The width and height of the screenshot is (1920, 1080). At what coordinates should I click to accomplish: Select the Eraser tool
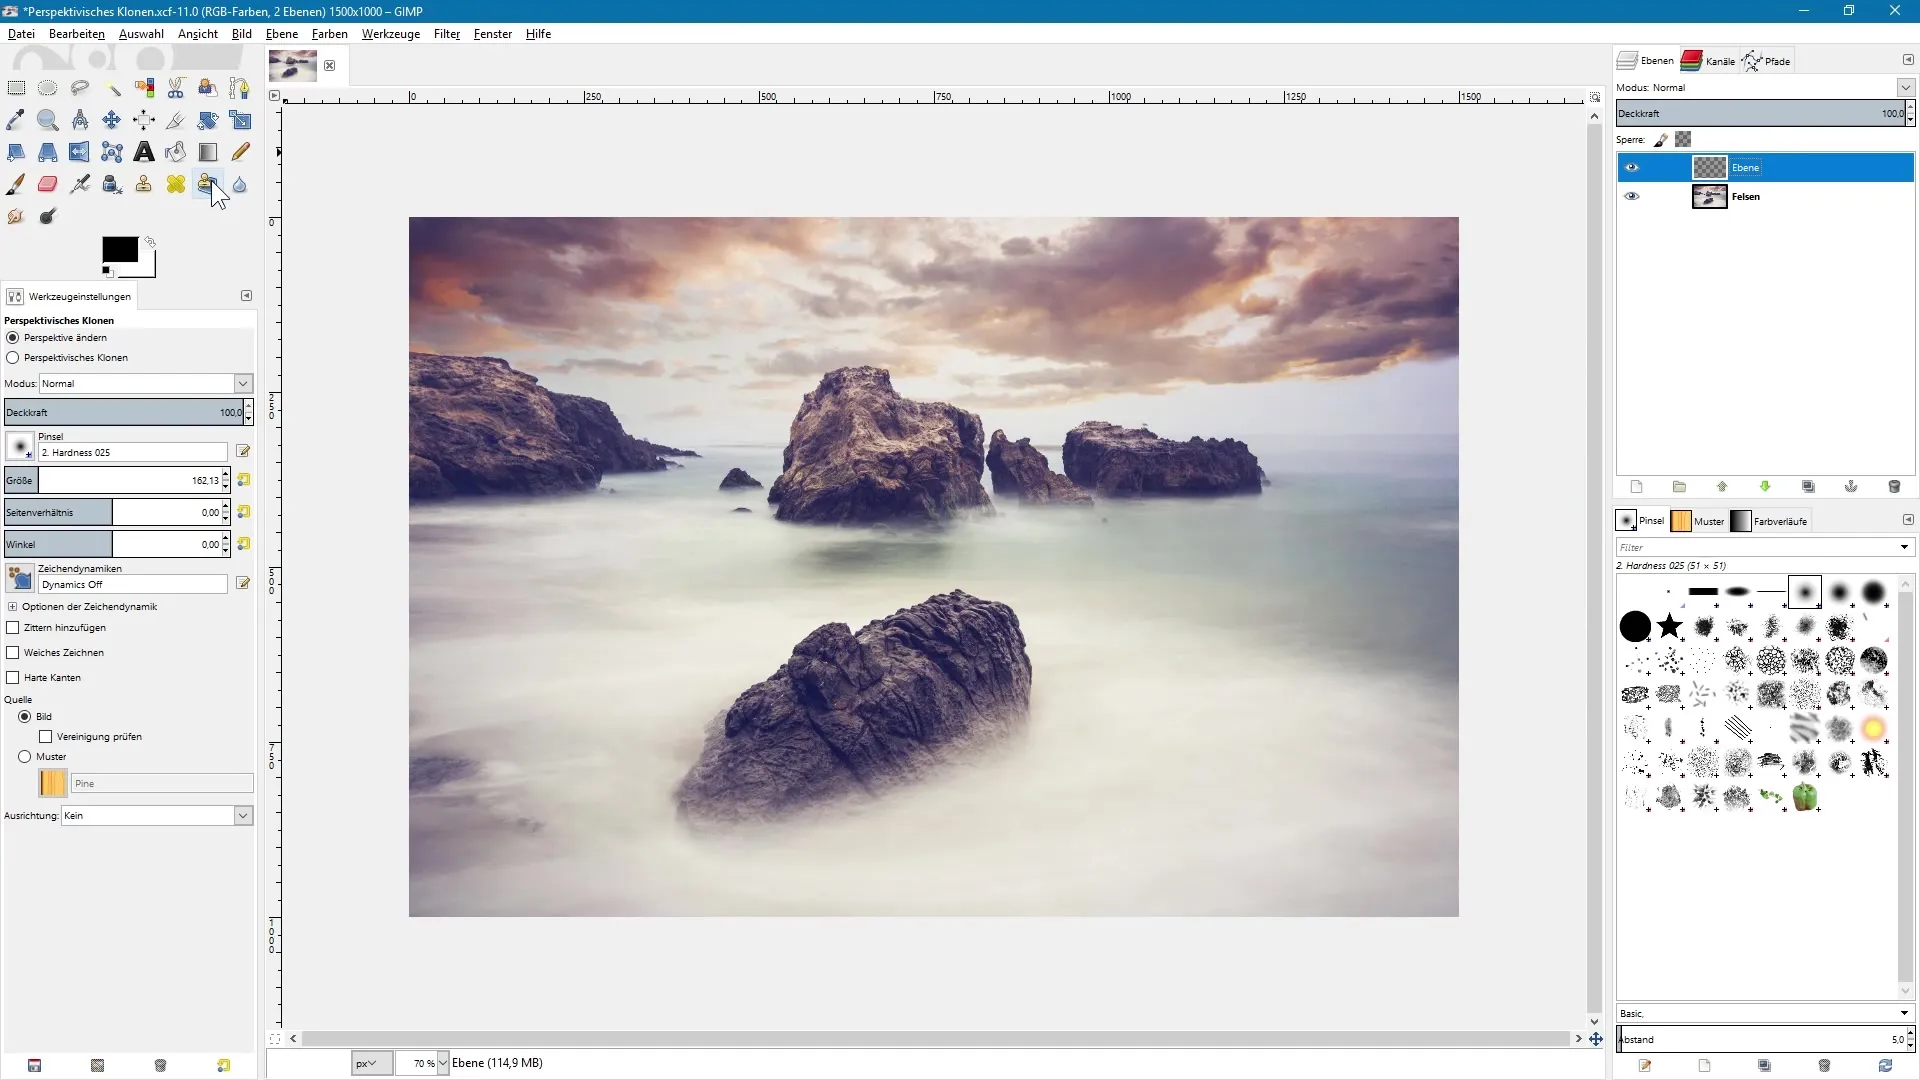pos(47,184)
